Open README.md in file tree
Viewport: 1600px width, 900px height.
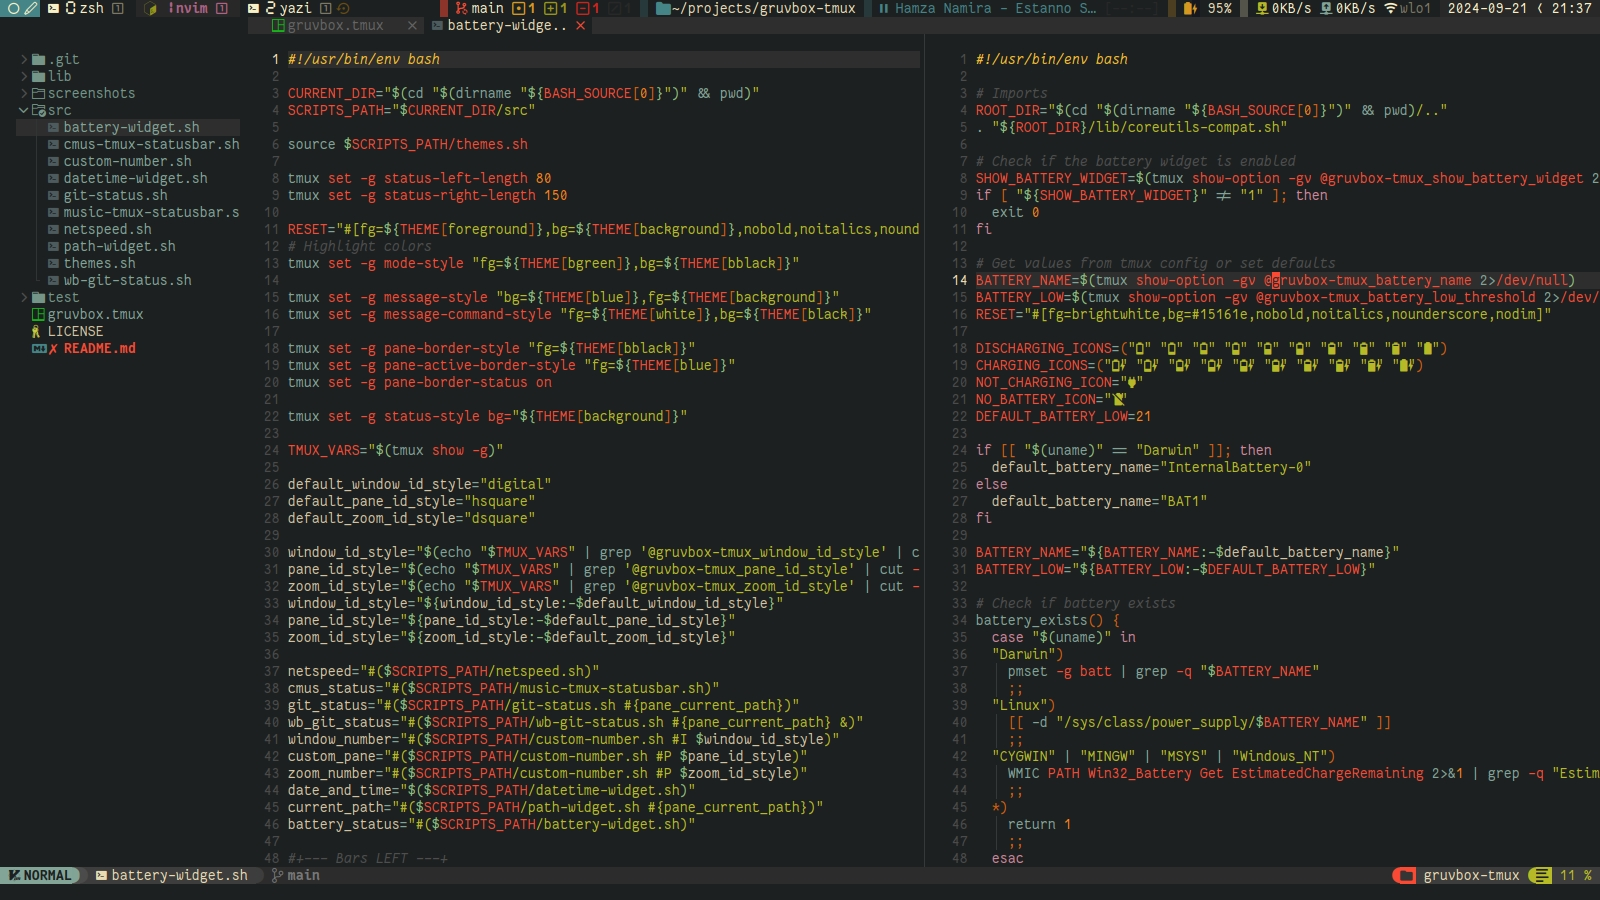tap(99, 348)
